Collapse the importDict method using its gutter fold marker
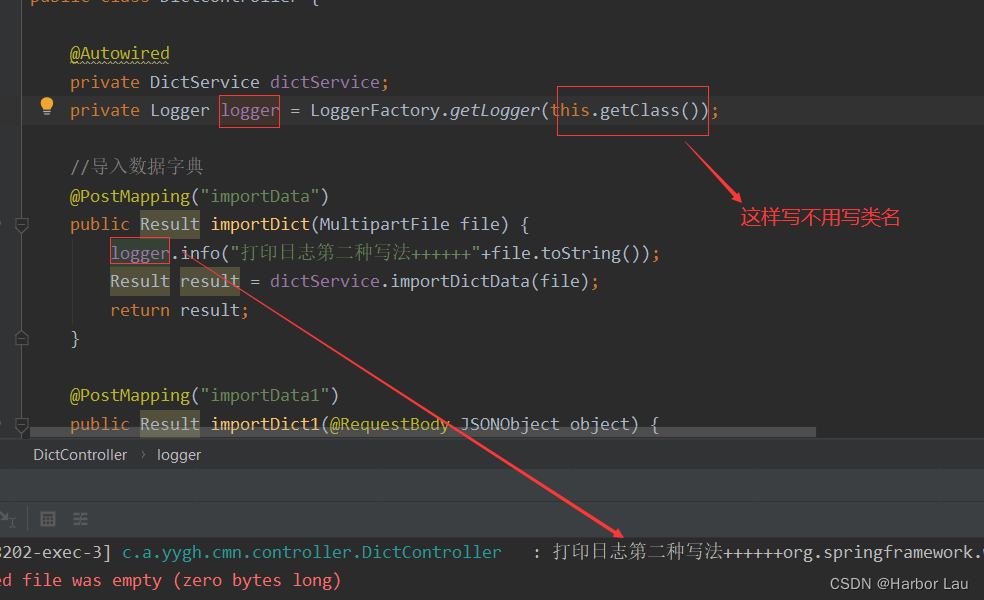This screenshot has width=984, height=600. tap(22, 225)
